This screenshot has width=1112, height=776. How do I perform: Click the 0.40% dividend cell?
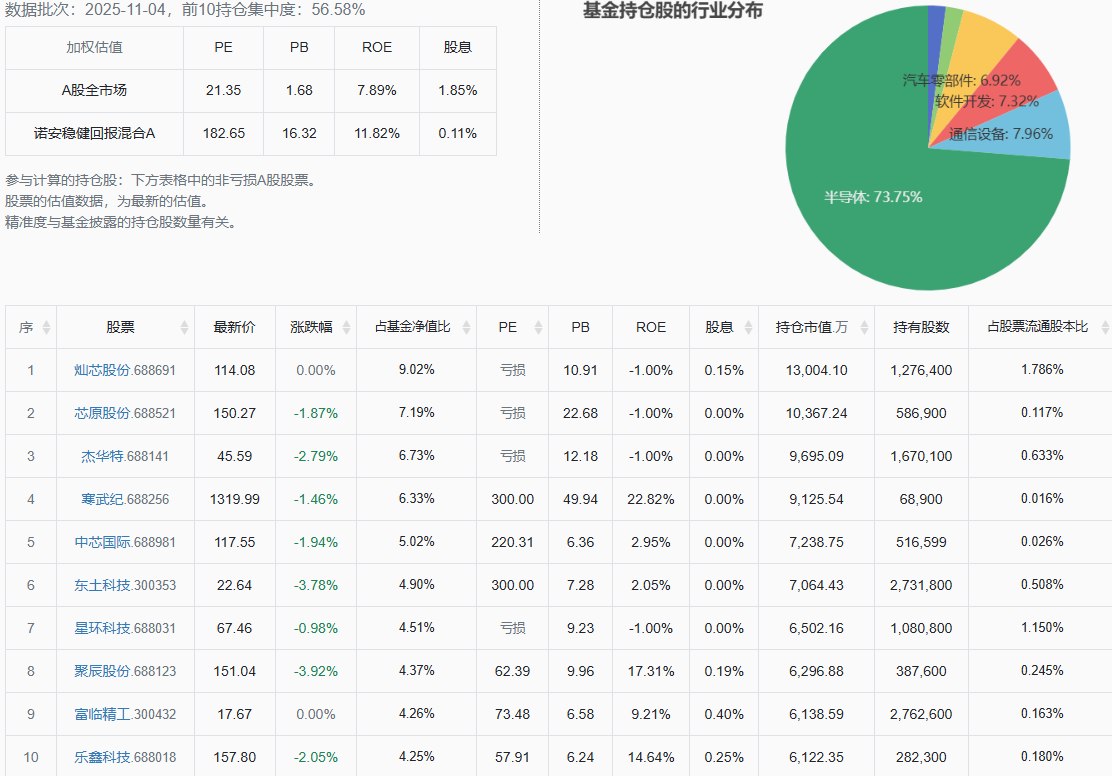tap(723, 714)
